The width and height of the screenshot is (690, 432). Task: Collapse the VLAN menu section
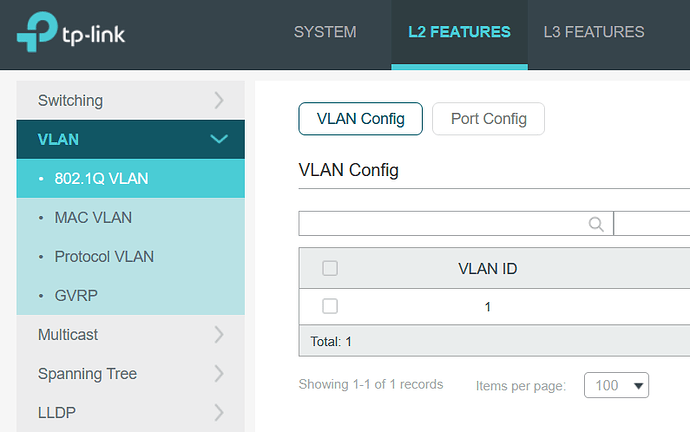point(220,139)
